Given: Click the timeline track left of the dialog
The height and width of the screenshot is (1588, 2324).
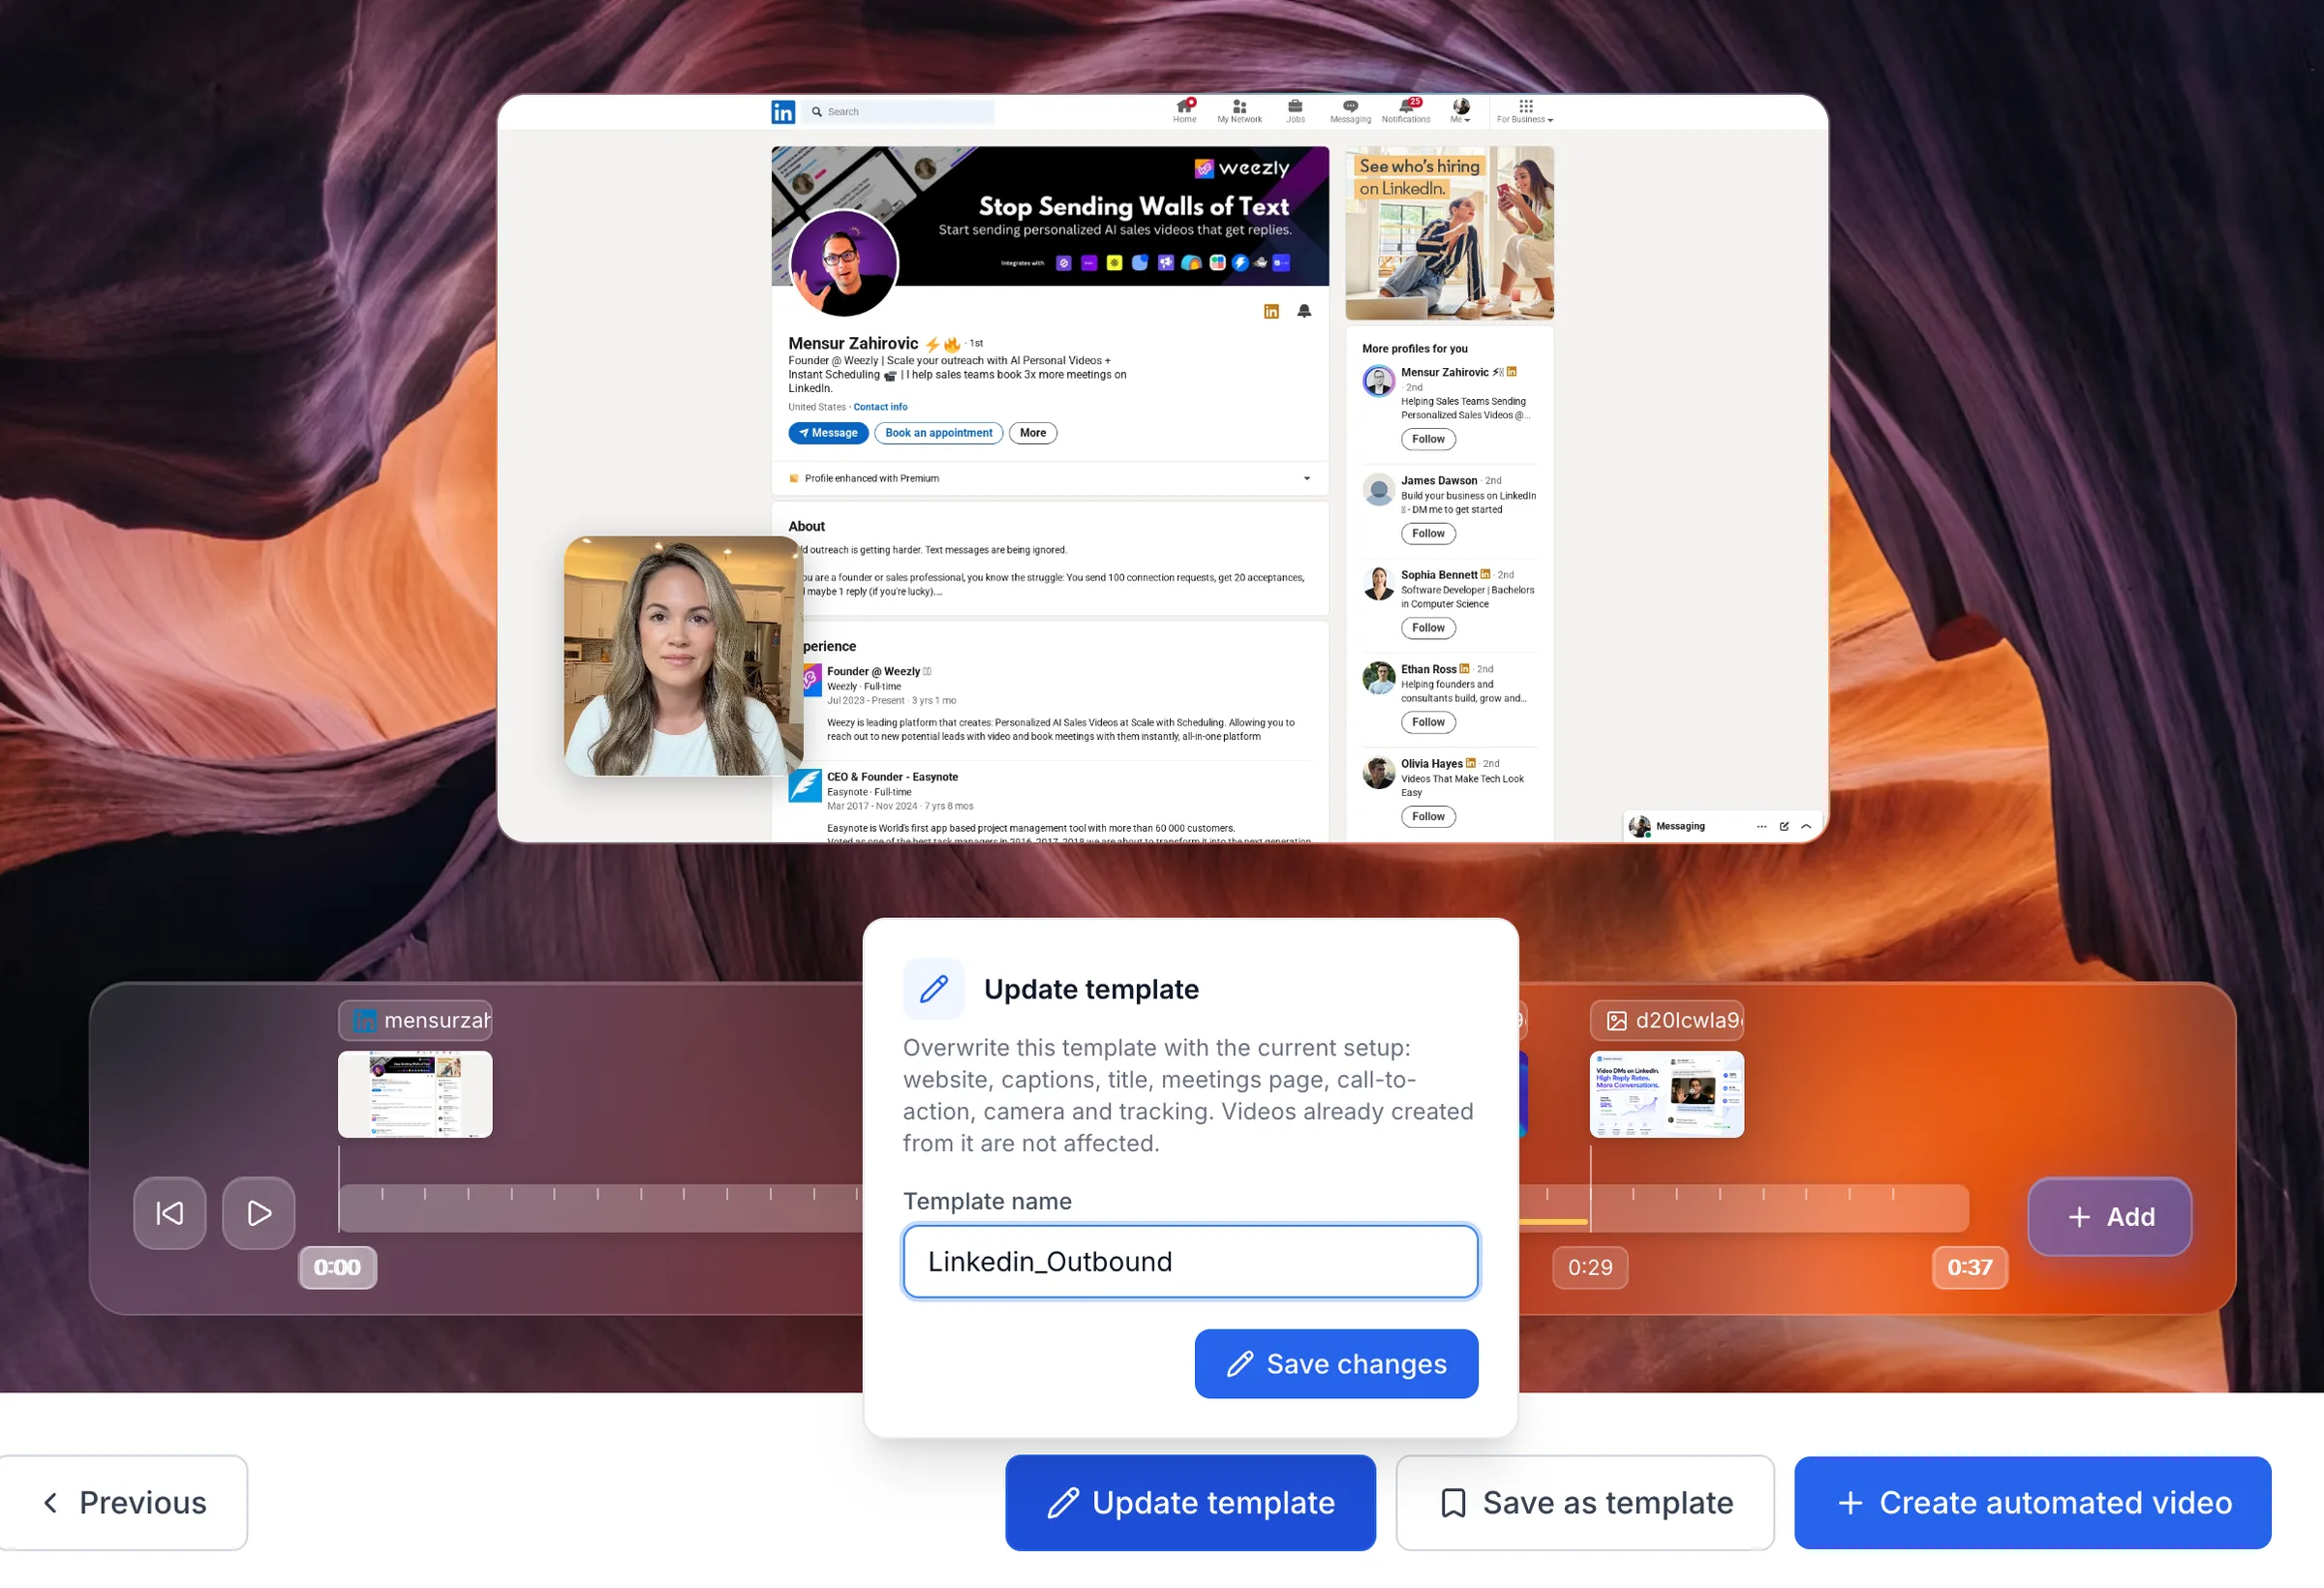Looking at the screenshot, I should pyautogui.click(x=600, y=1208).
